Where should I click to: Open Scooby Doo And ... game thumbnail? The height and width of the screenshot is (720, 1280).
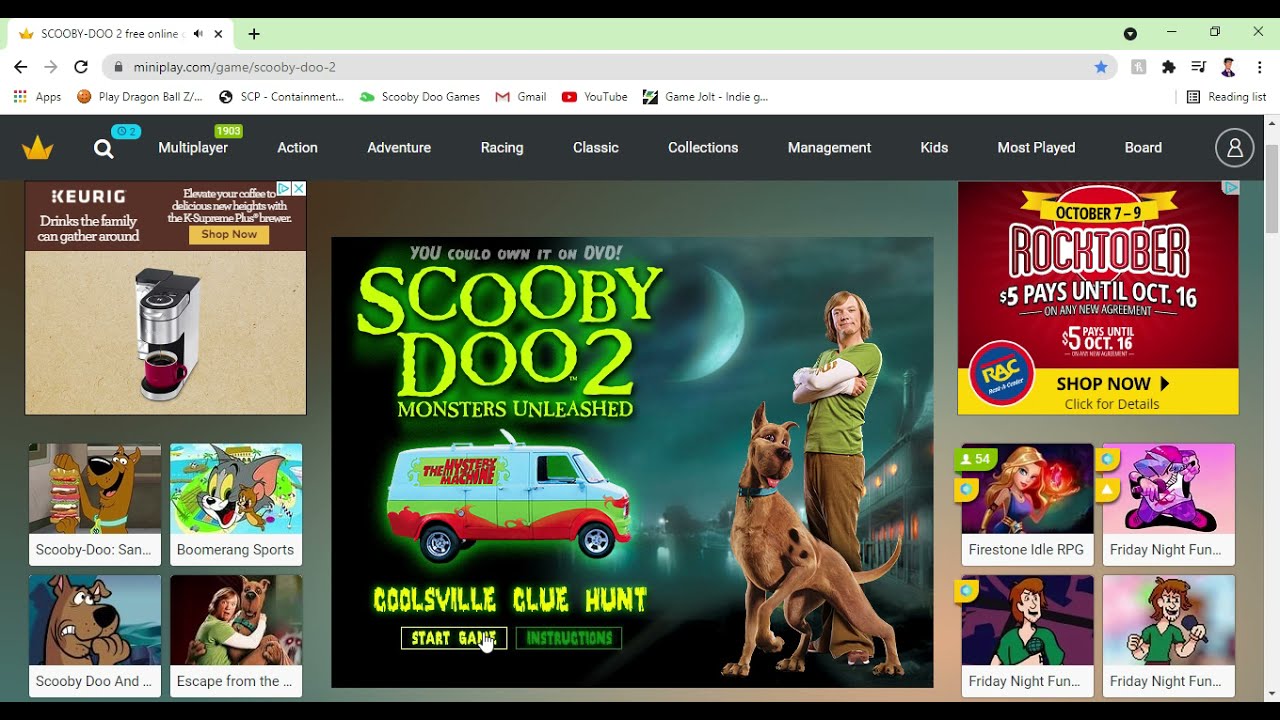[95, 636]
